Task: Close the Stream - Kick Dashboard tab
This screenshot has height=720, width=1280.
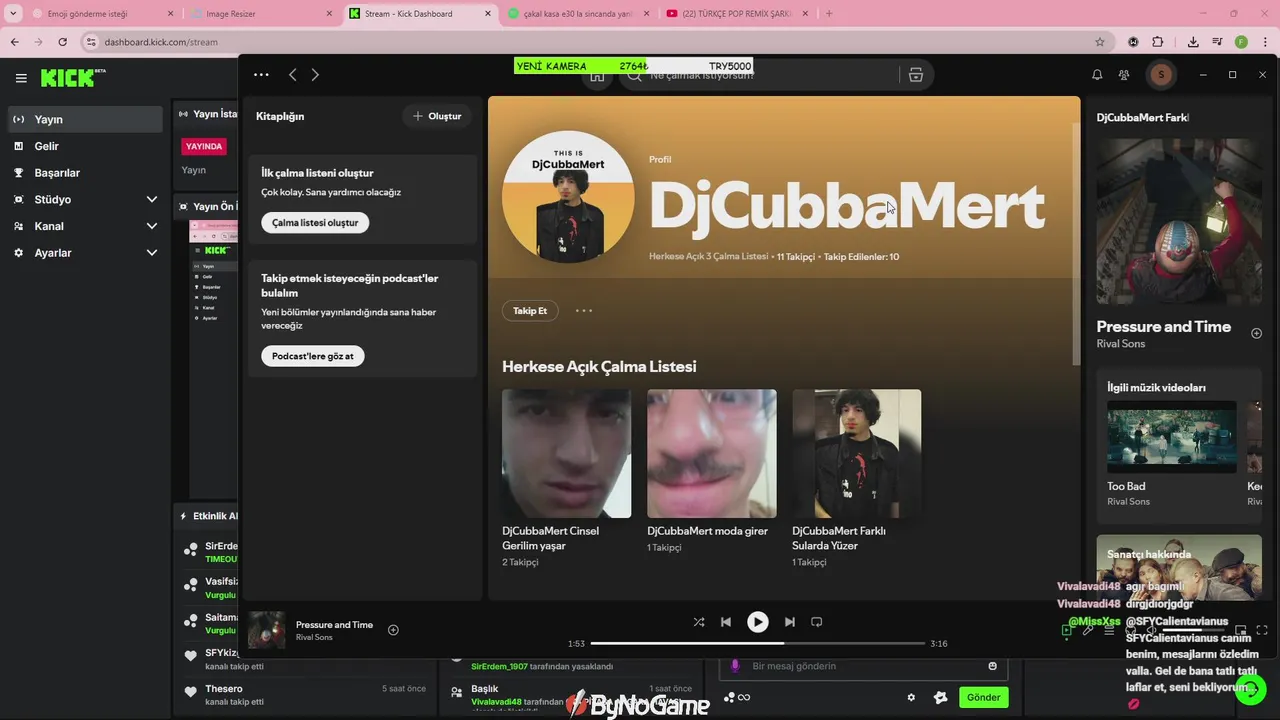Action: click(x=488, y=14)
